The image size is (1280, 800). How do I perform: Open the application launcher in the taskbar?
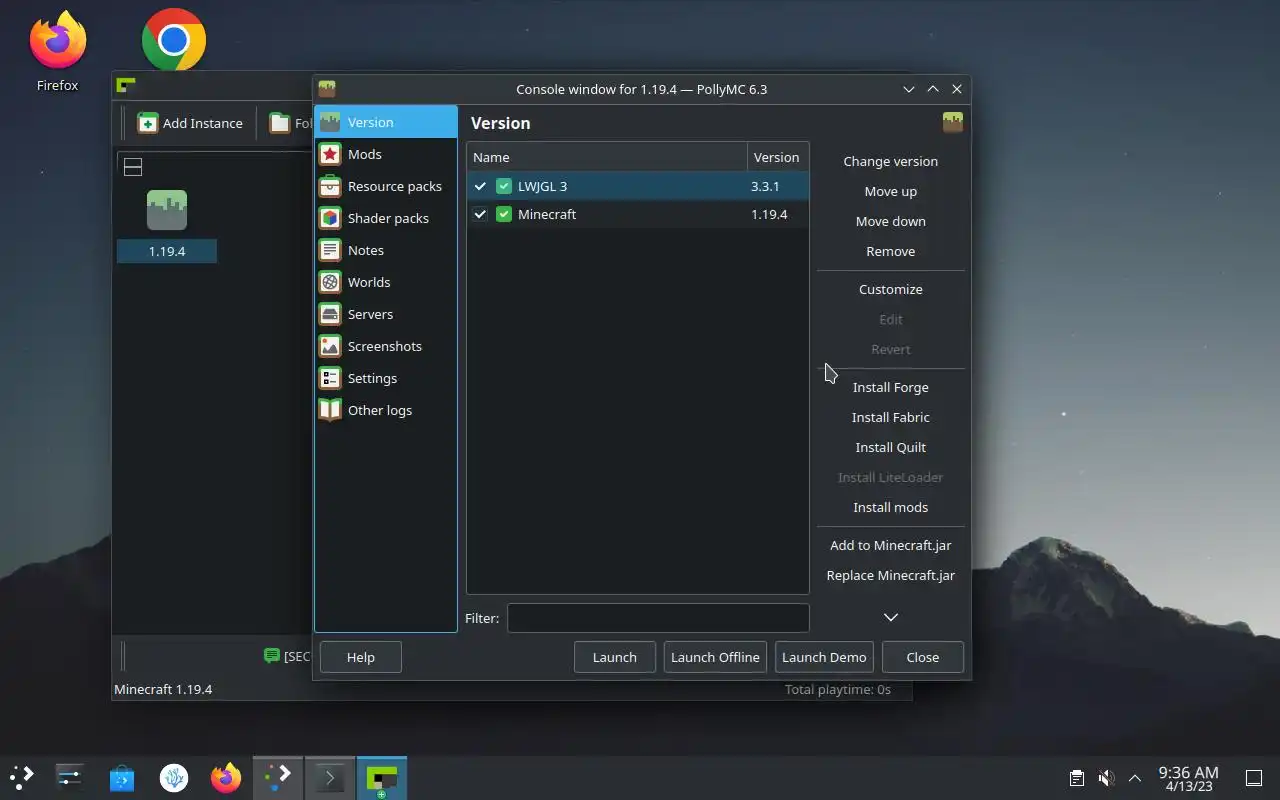[x=22, y=777]
